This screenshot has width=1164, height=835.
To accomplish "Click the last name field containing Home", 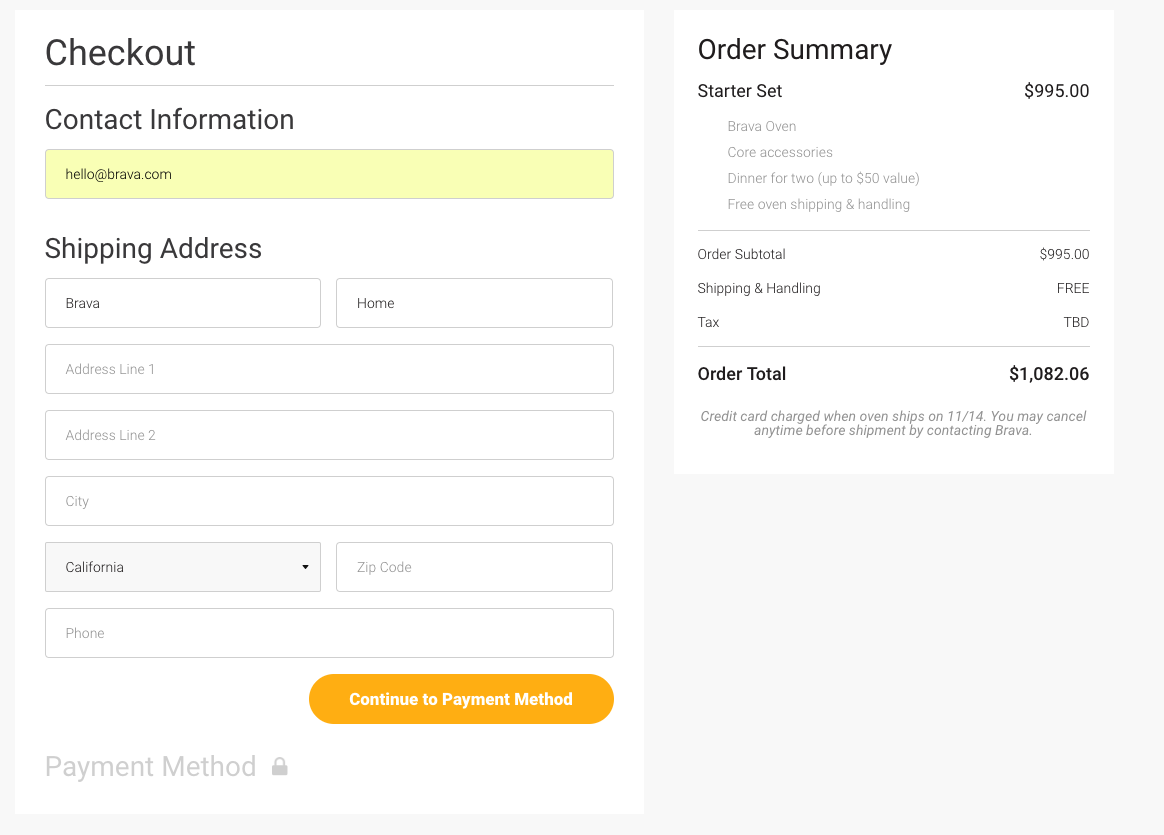I will (474, 303).
